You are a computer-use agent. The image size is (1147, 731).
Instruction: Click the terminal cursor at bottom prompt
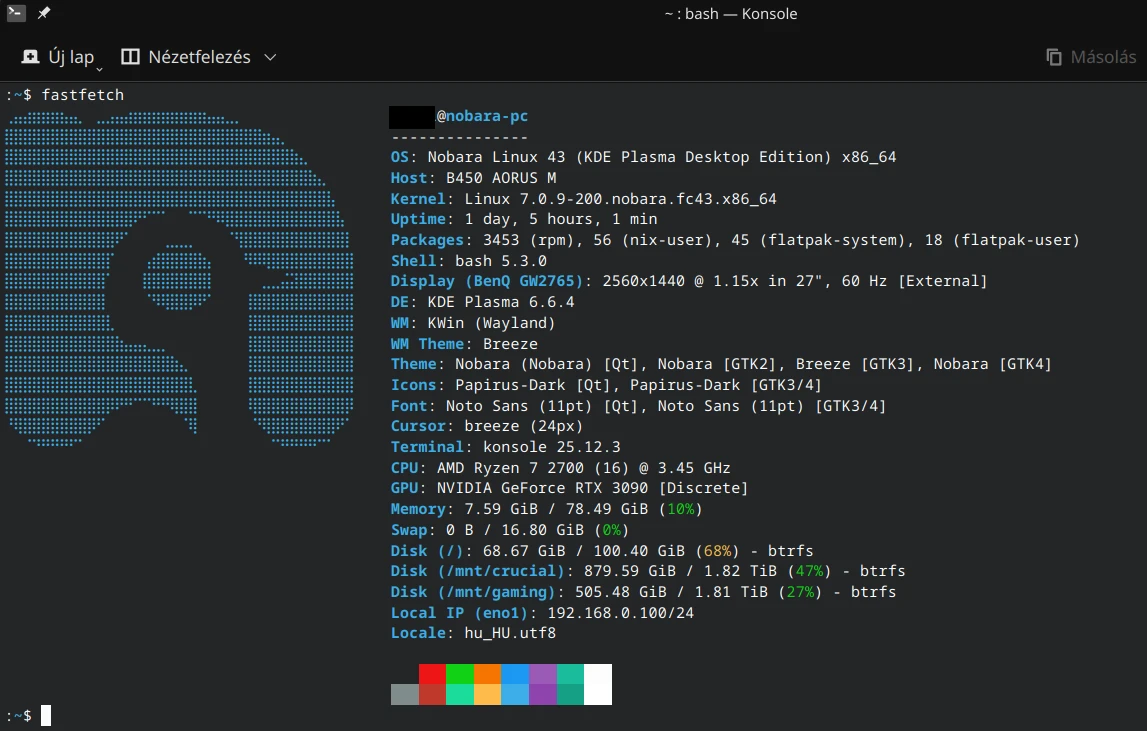click(x=46, y=716)
